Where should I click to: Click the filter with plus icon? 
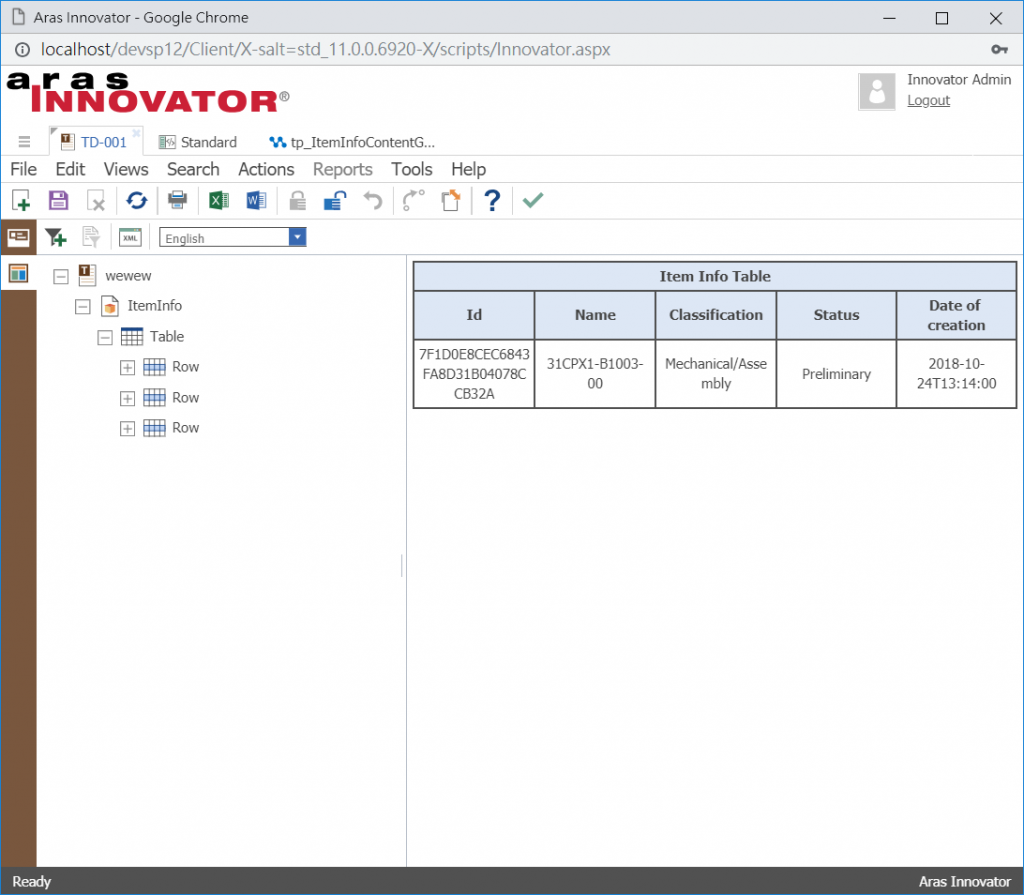tap(56, 237)
